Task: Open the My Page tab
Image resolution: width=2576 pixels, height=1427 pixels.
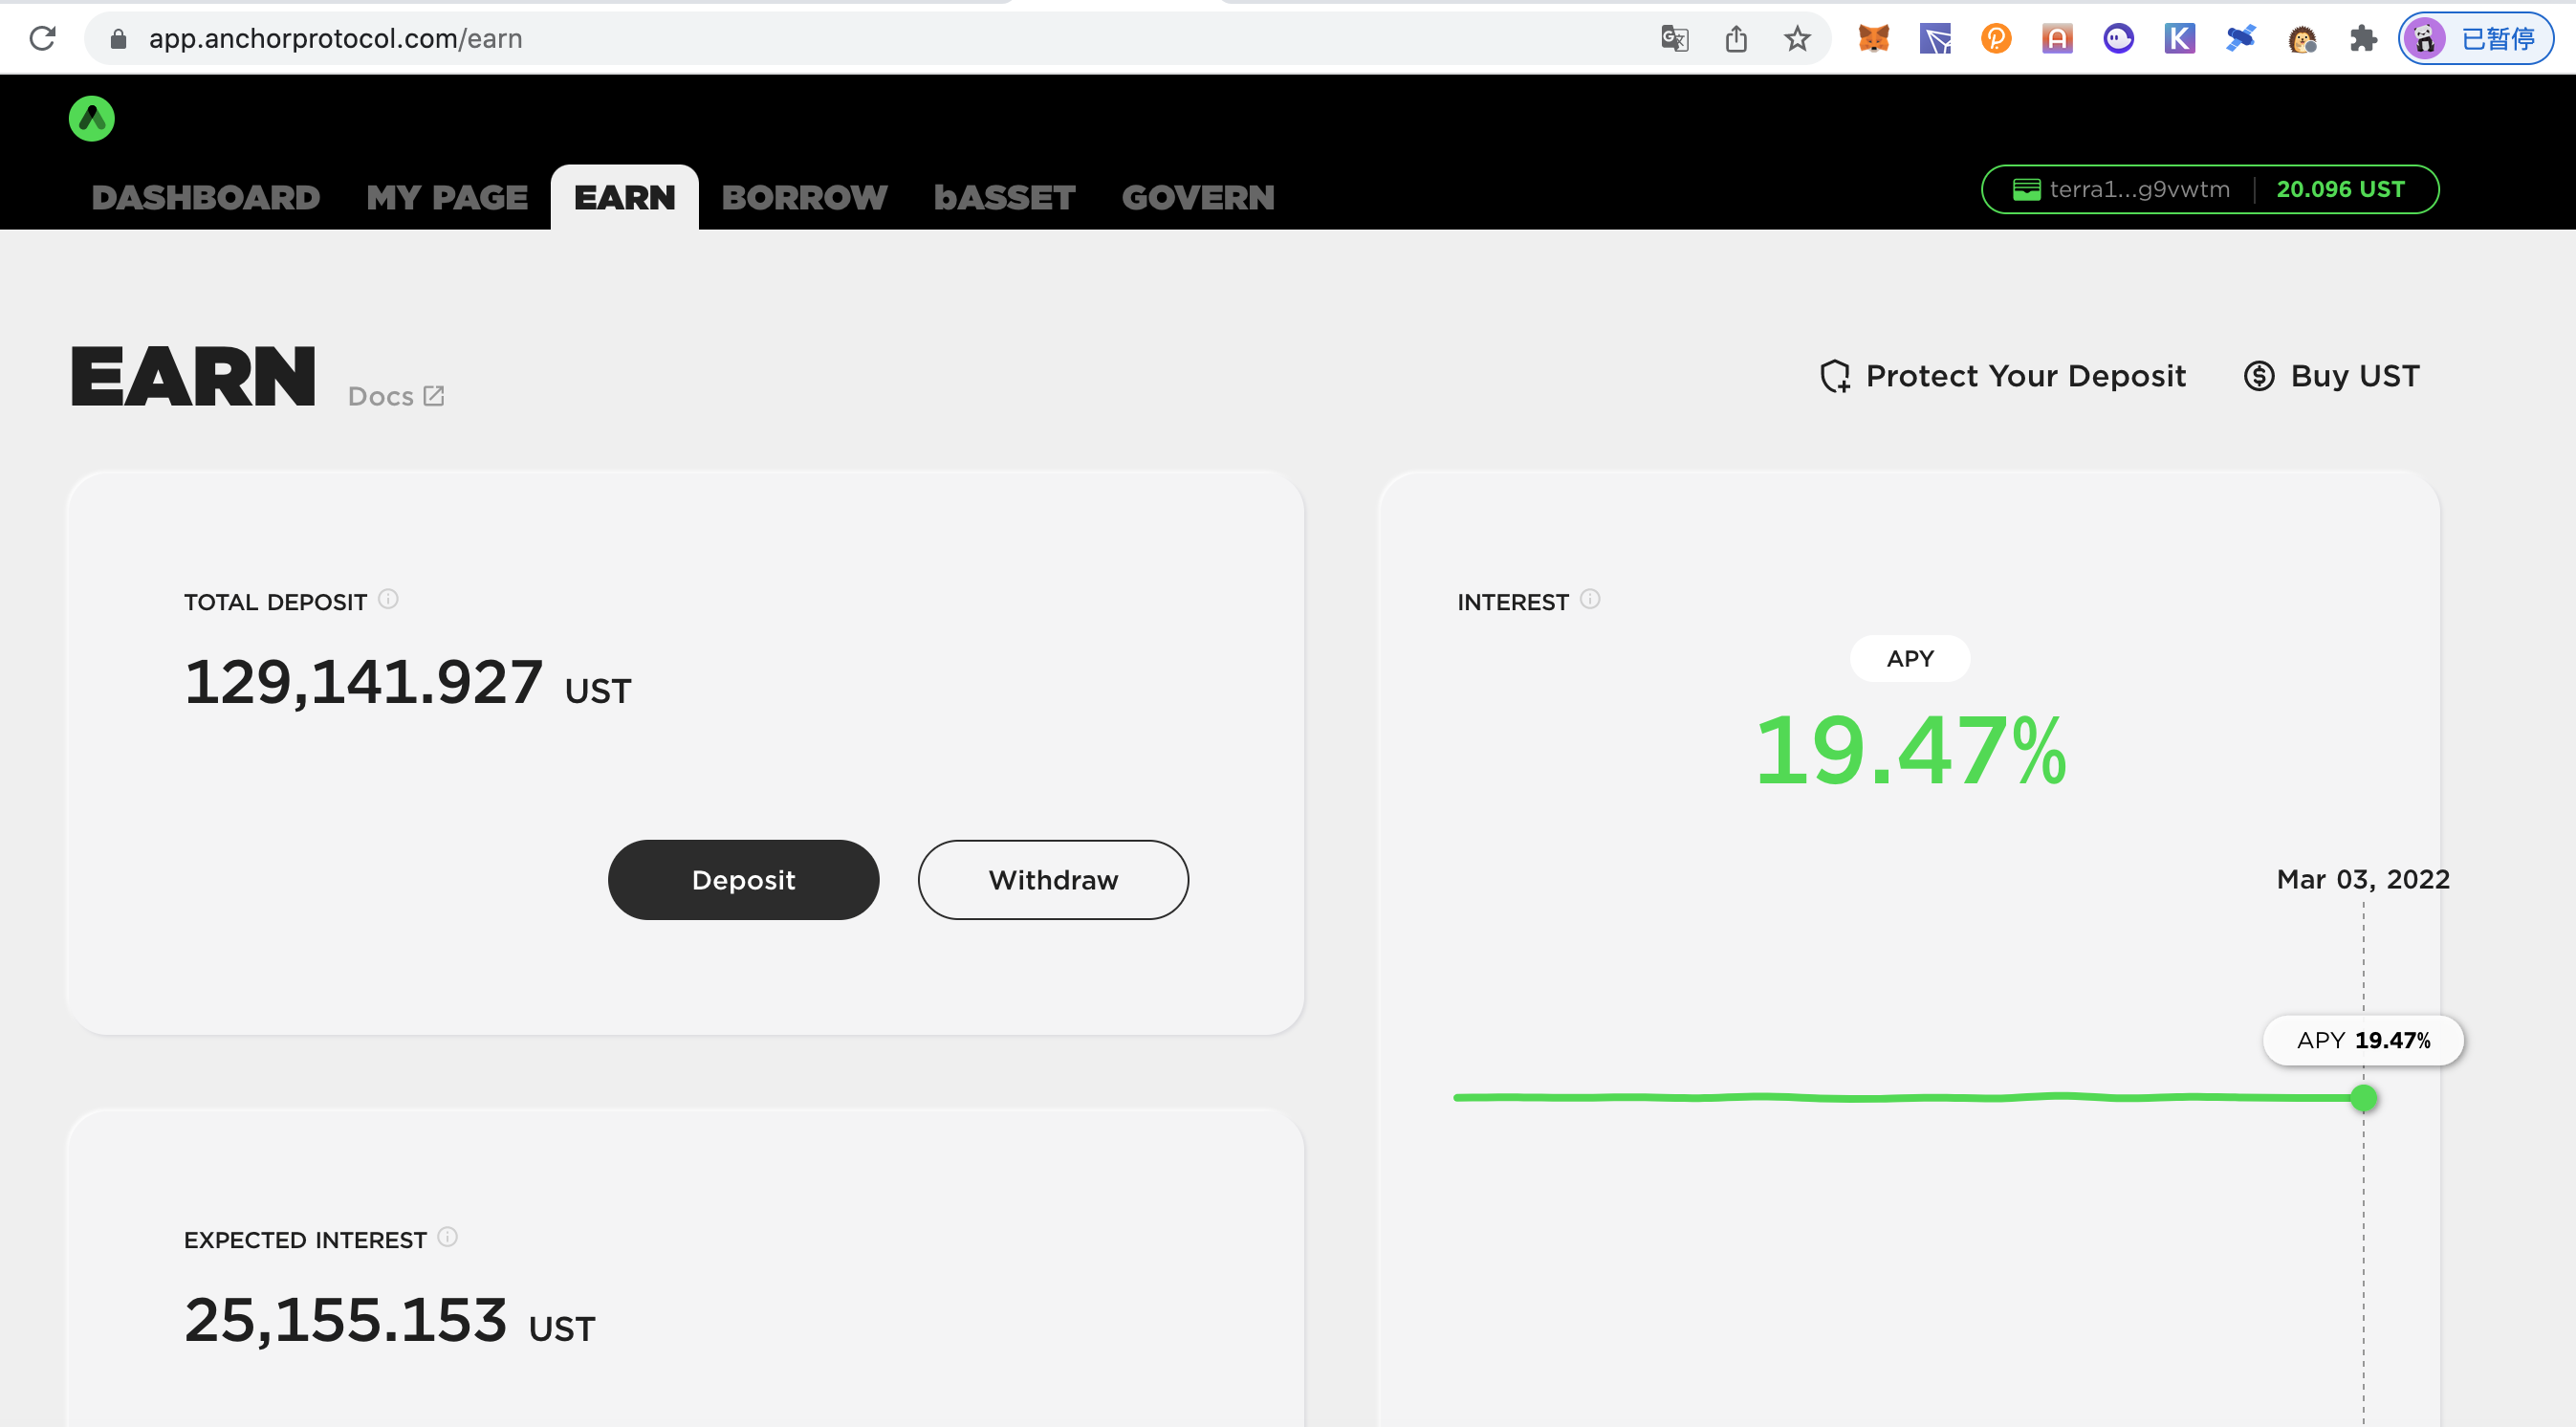Action: coord(446,197)
